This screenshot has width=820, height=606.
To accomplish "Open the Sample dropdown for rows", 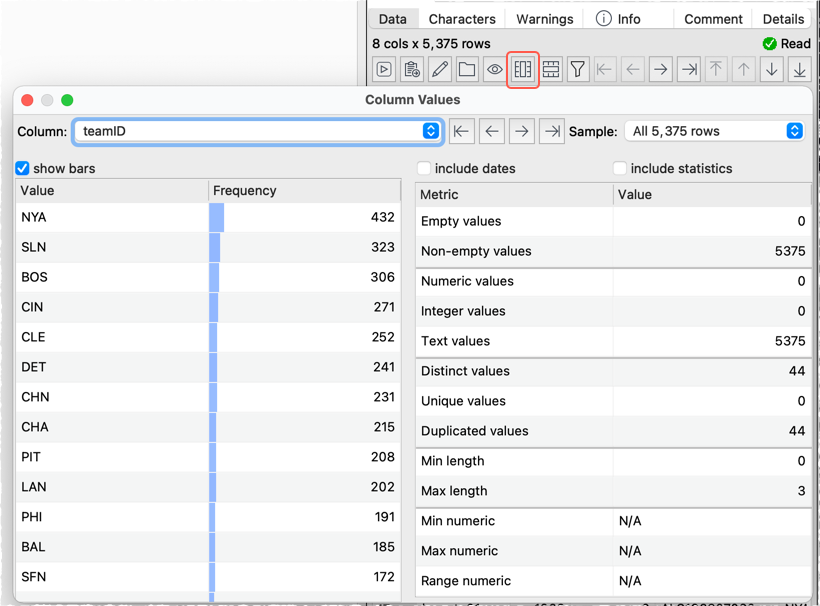I will point(713,131).
